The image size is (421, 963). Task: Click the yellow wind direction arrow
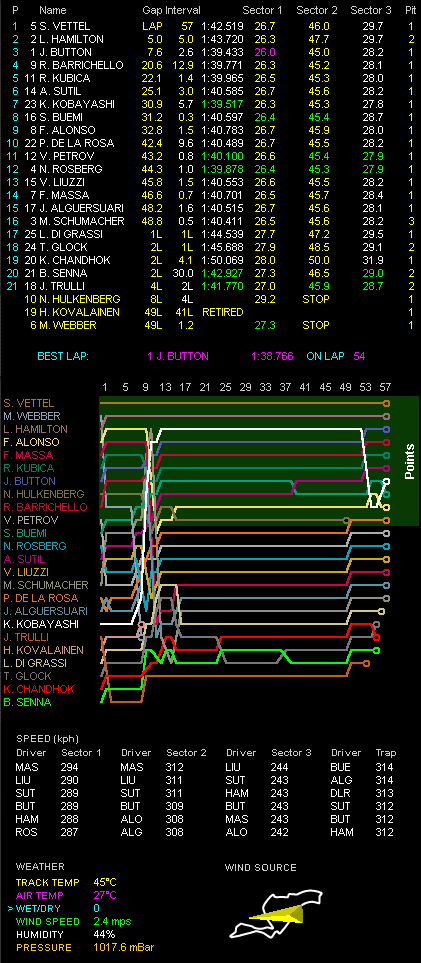point(277,914)
